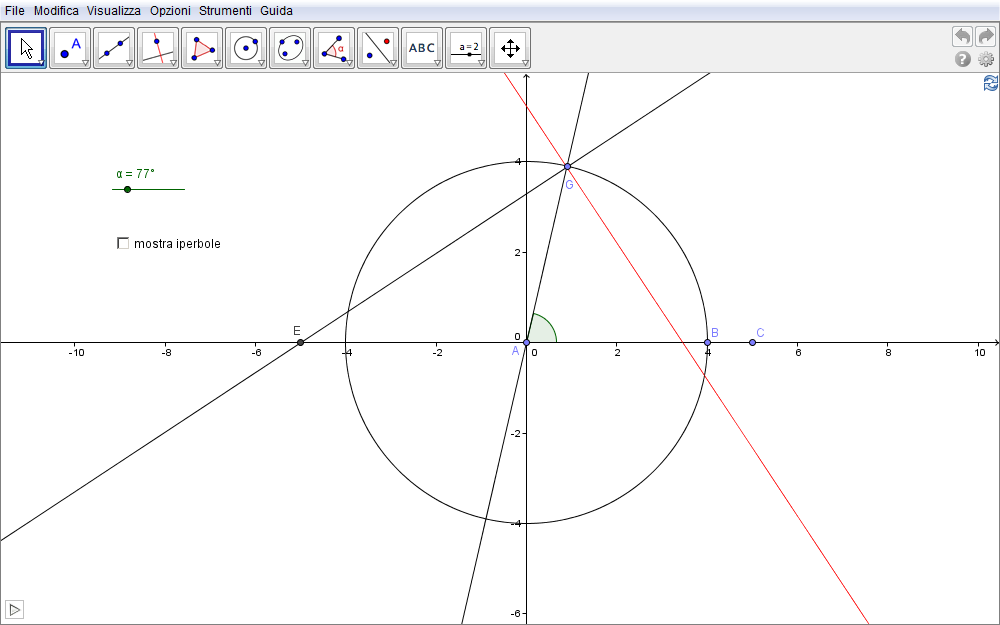Expand the Point tool dropdown triangle

pos(85,63)
